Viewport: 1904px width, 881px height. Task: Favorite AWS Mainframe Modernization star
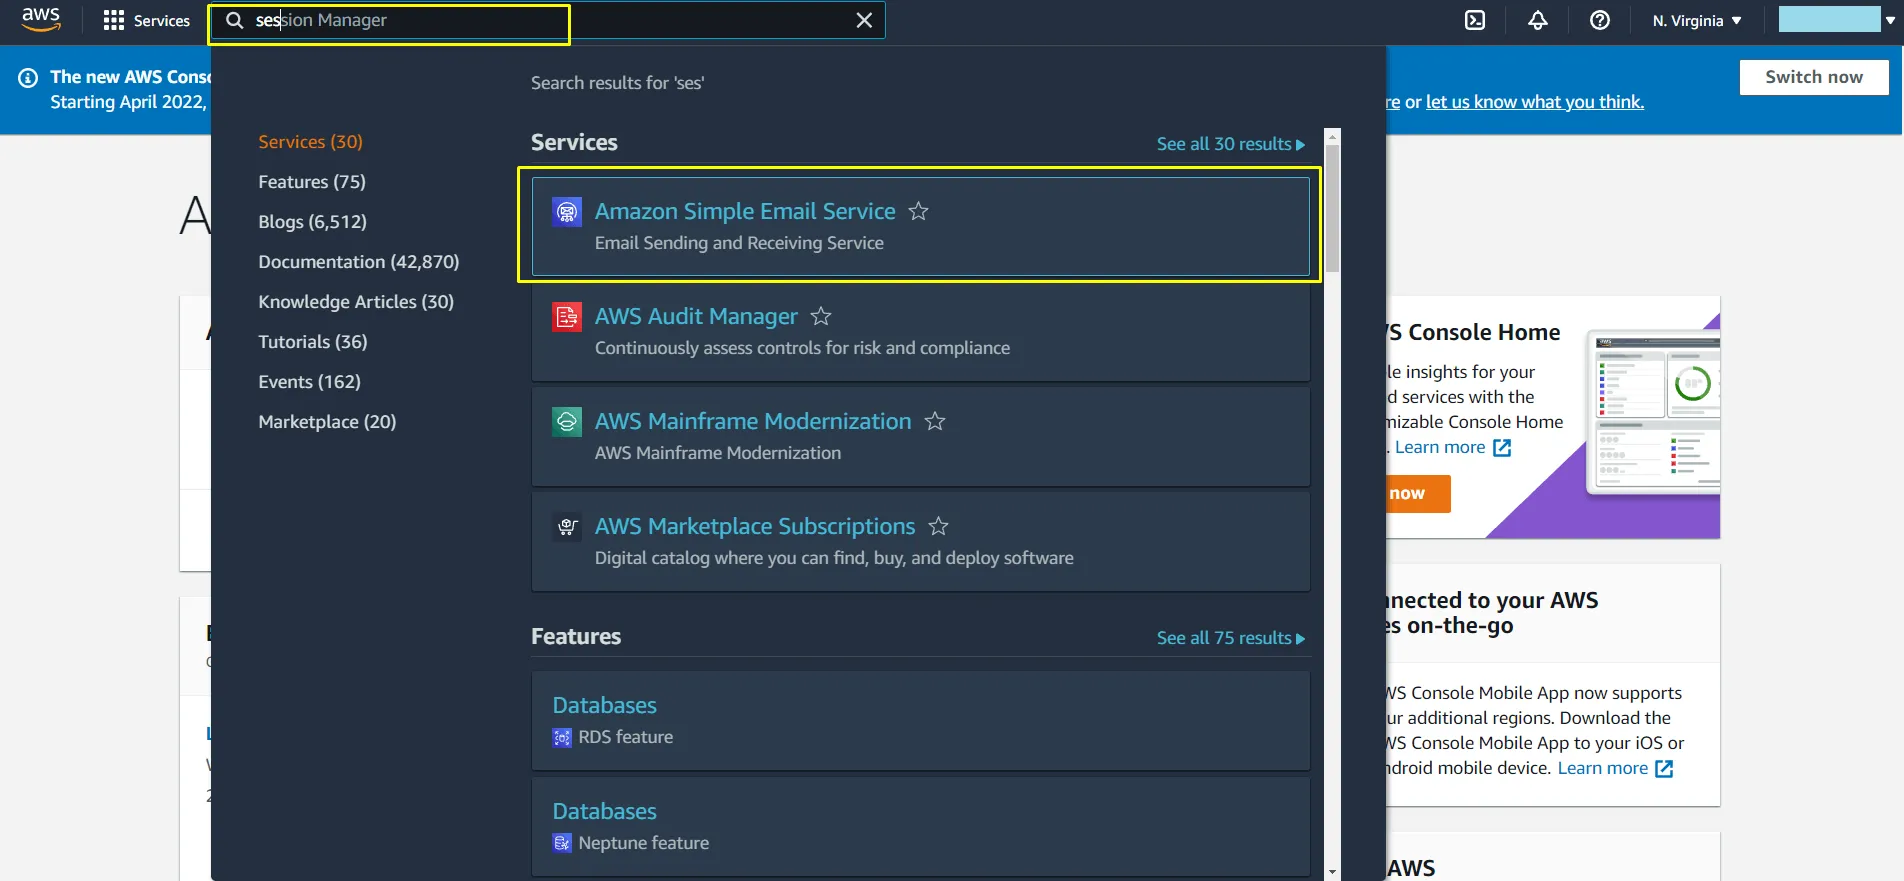tap(935, 421)
